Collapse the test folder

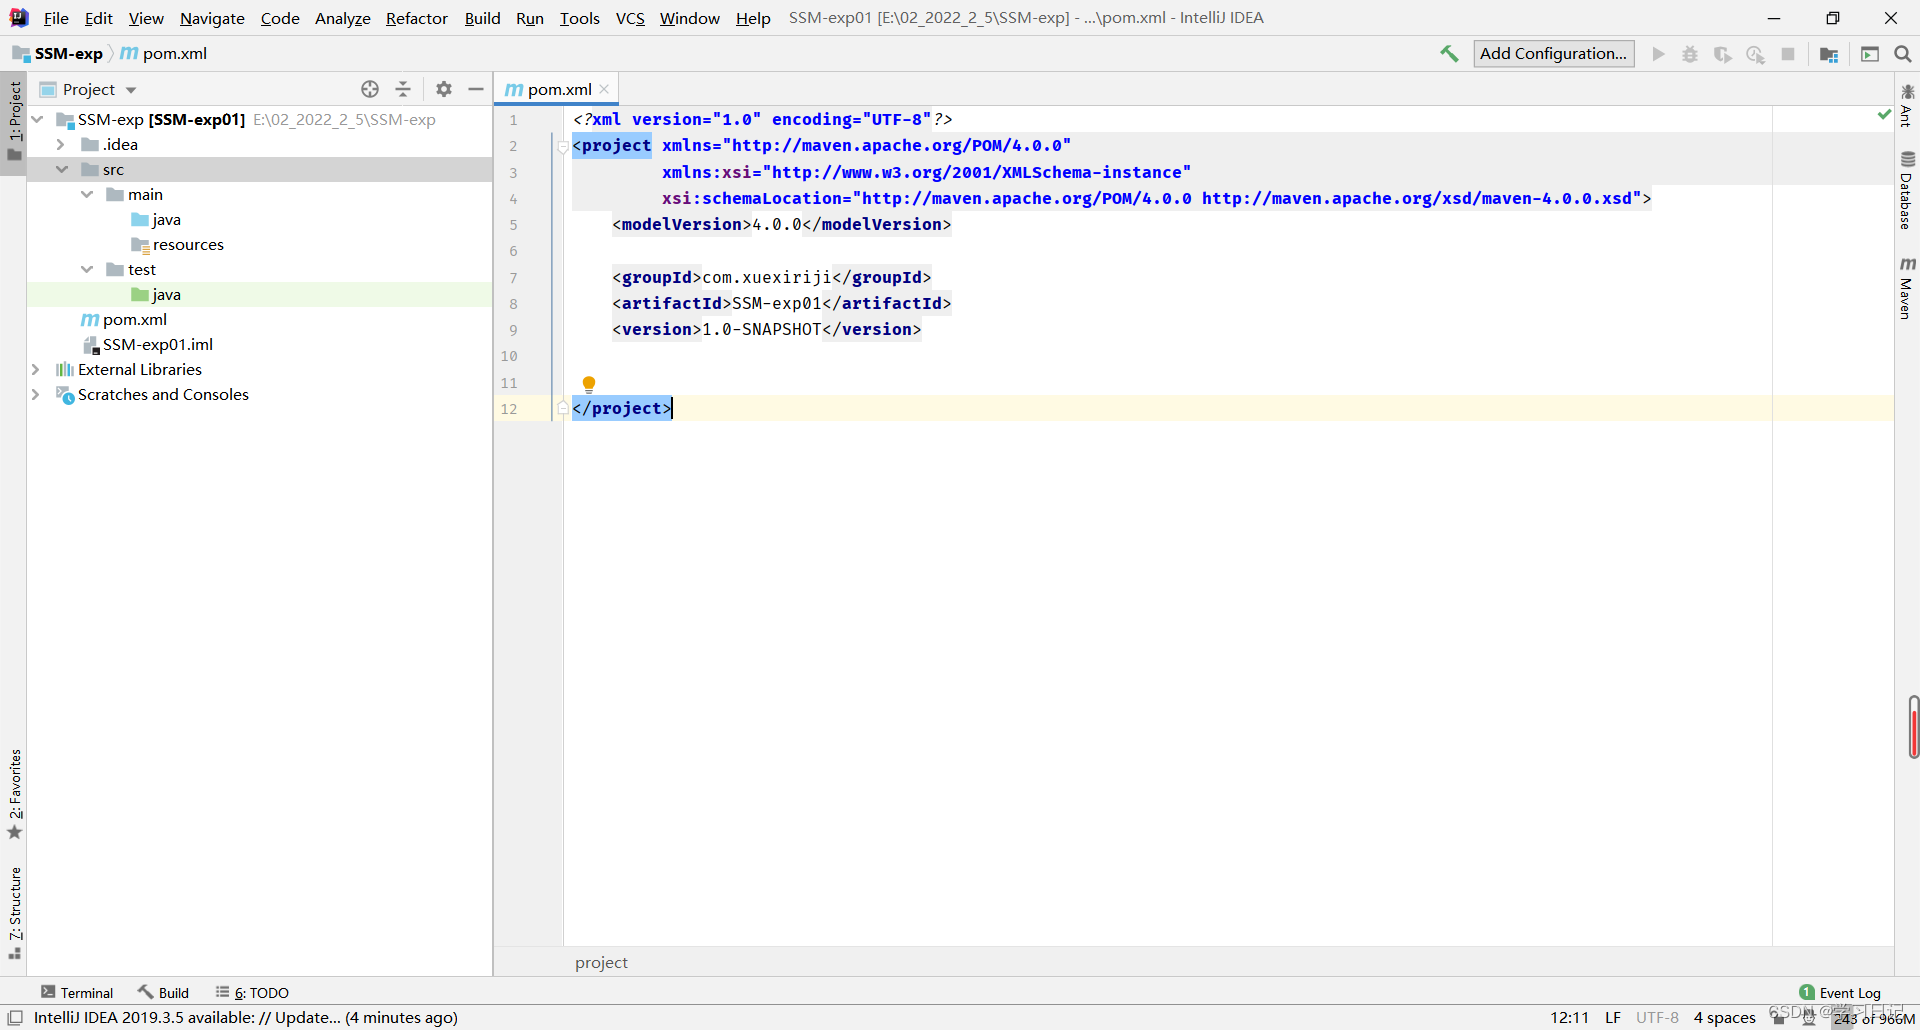tap(87, 269)
